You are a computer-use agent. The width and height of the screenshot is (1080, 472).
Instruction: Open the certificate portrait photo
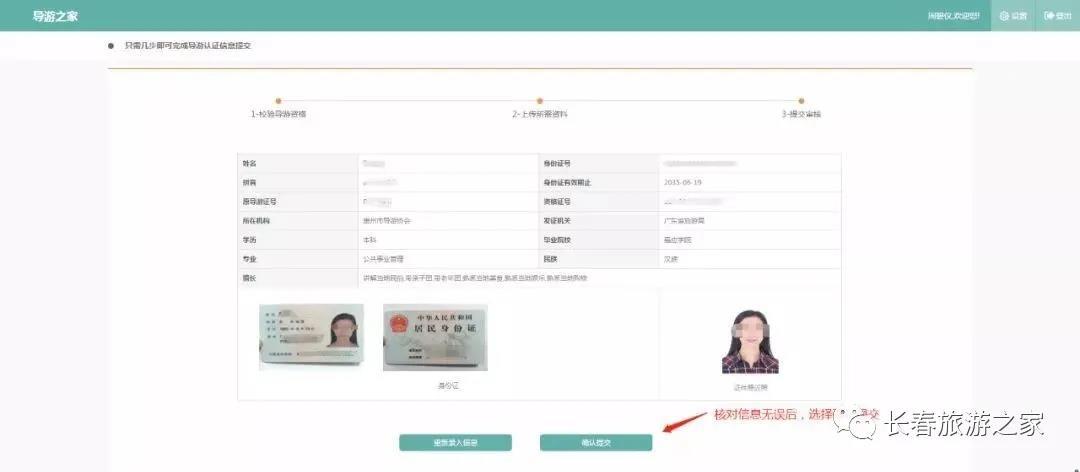click(x=750, y=342)
